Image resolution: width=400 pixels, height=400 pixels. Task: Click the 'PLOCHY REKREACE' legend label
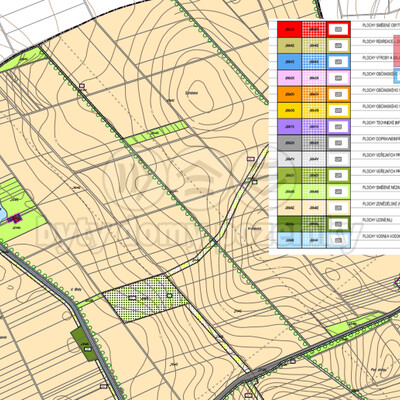click(x=378, y=41)
